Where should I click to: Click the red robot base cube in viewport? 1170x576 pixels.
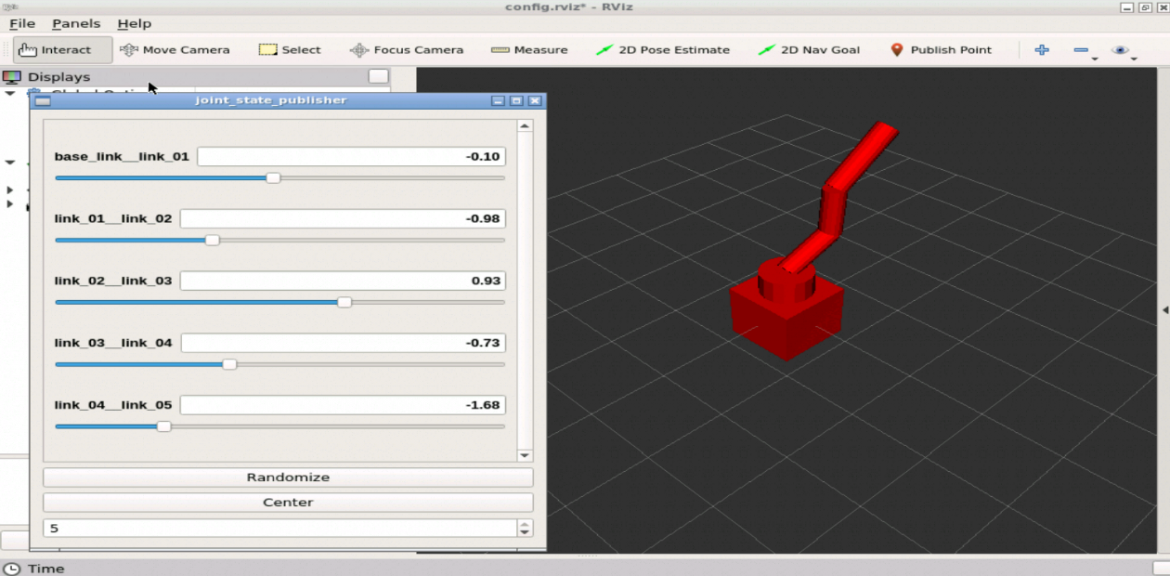pos(786,319)
